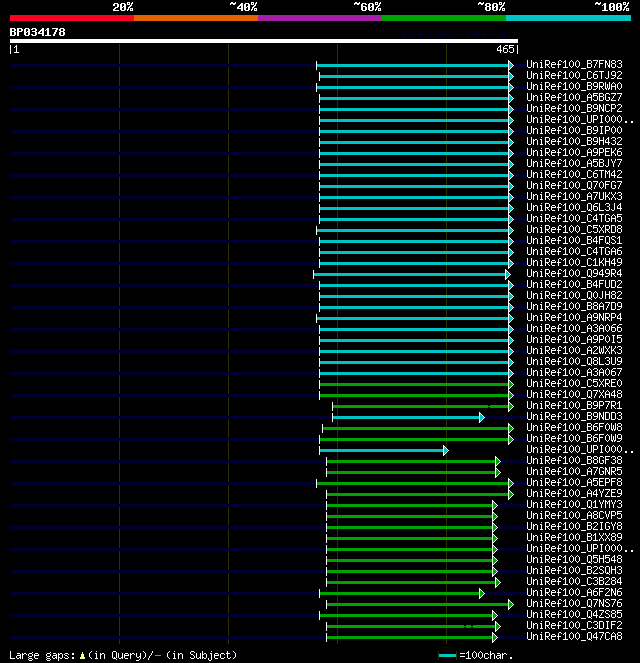Open the UniRef100_C3B284 entry
The image size is (640, 663).
point(574,581)
